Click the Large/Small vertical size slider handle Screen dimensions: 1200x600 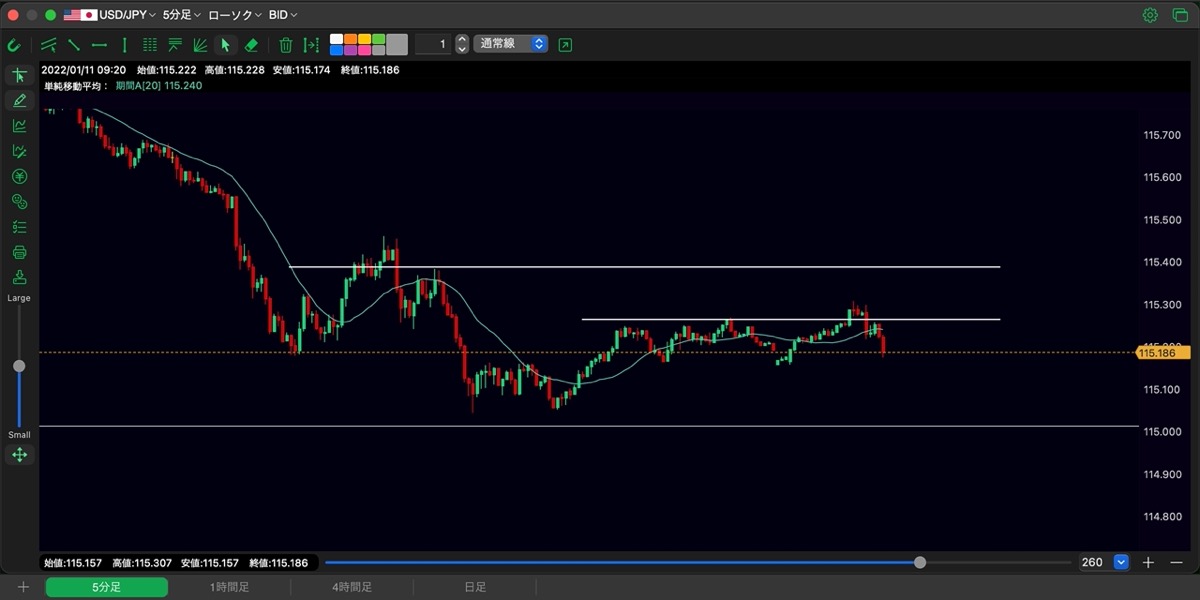point(19,366)
